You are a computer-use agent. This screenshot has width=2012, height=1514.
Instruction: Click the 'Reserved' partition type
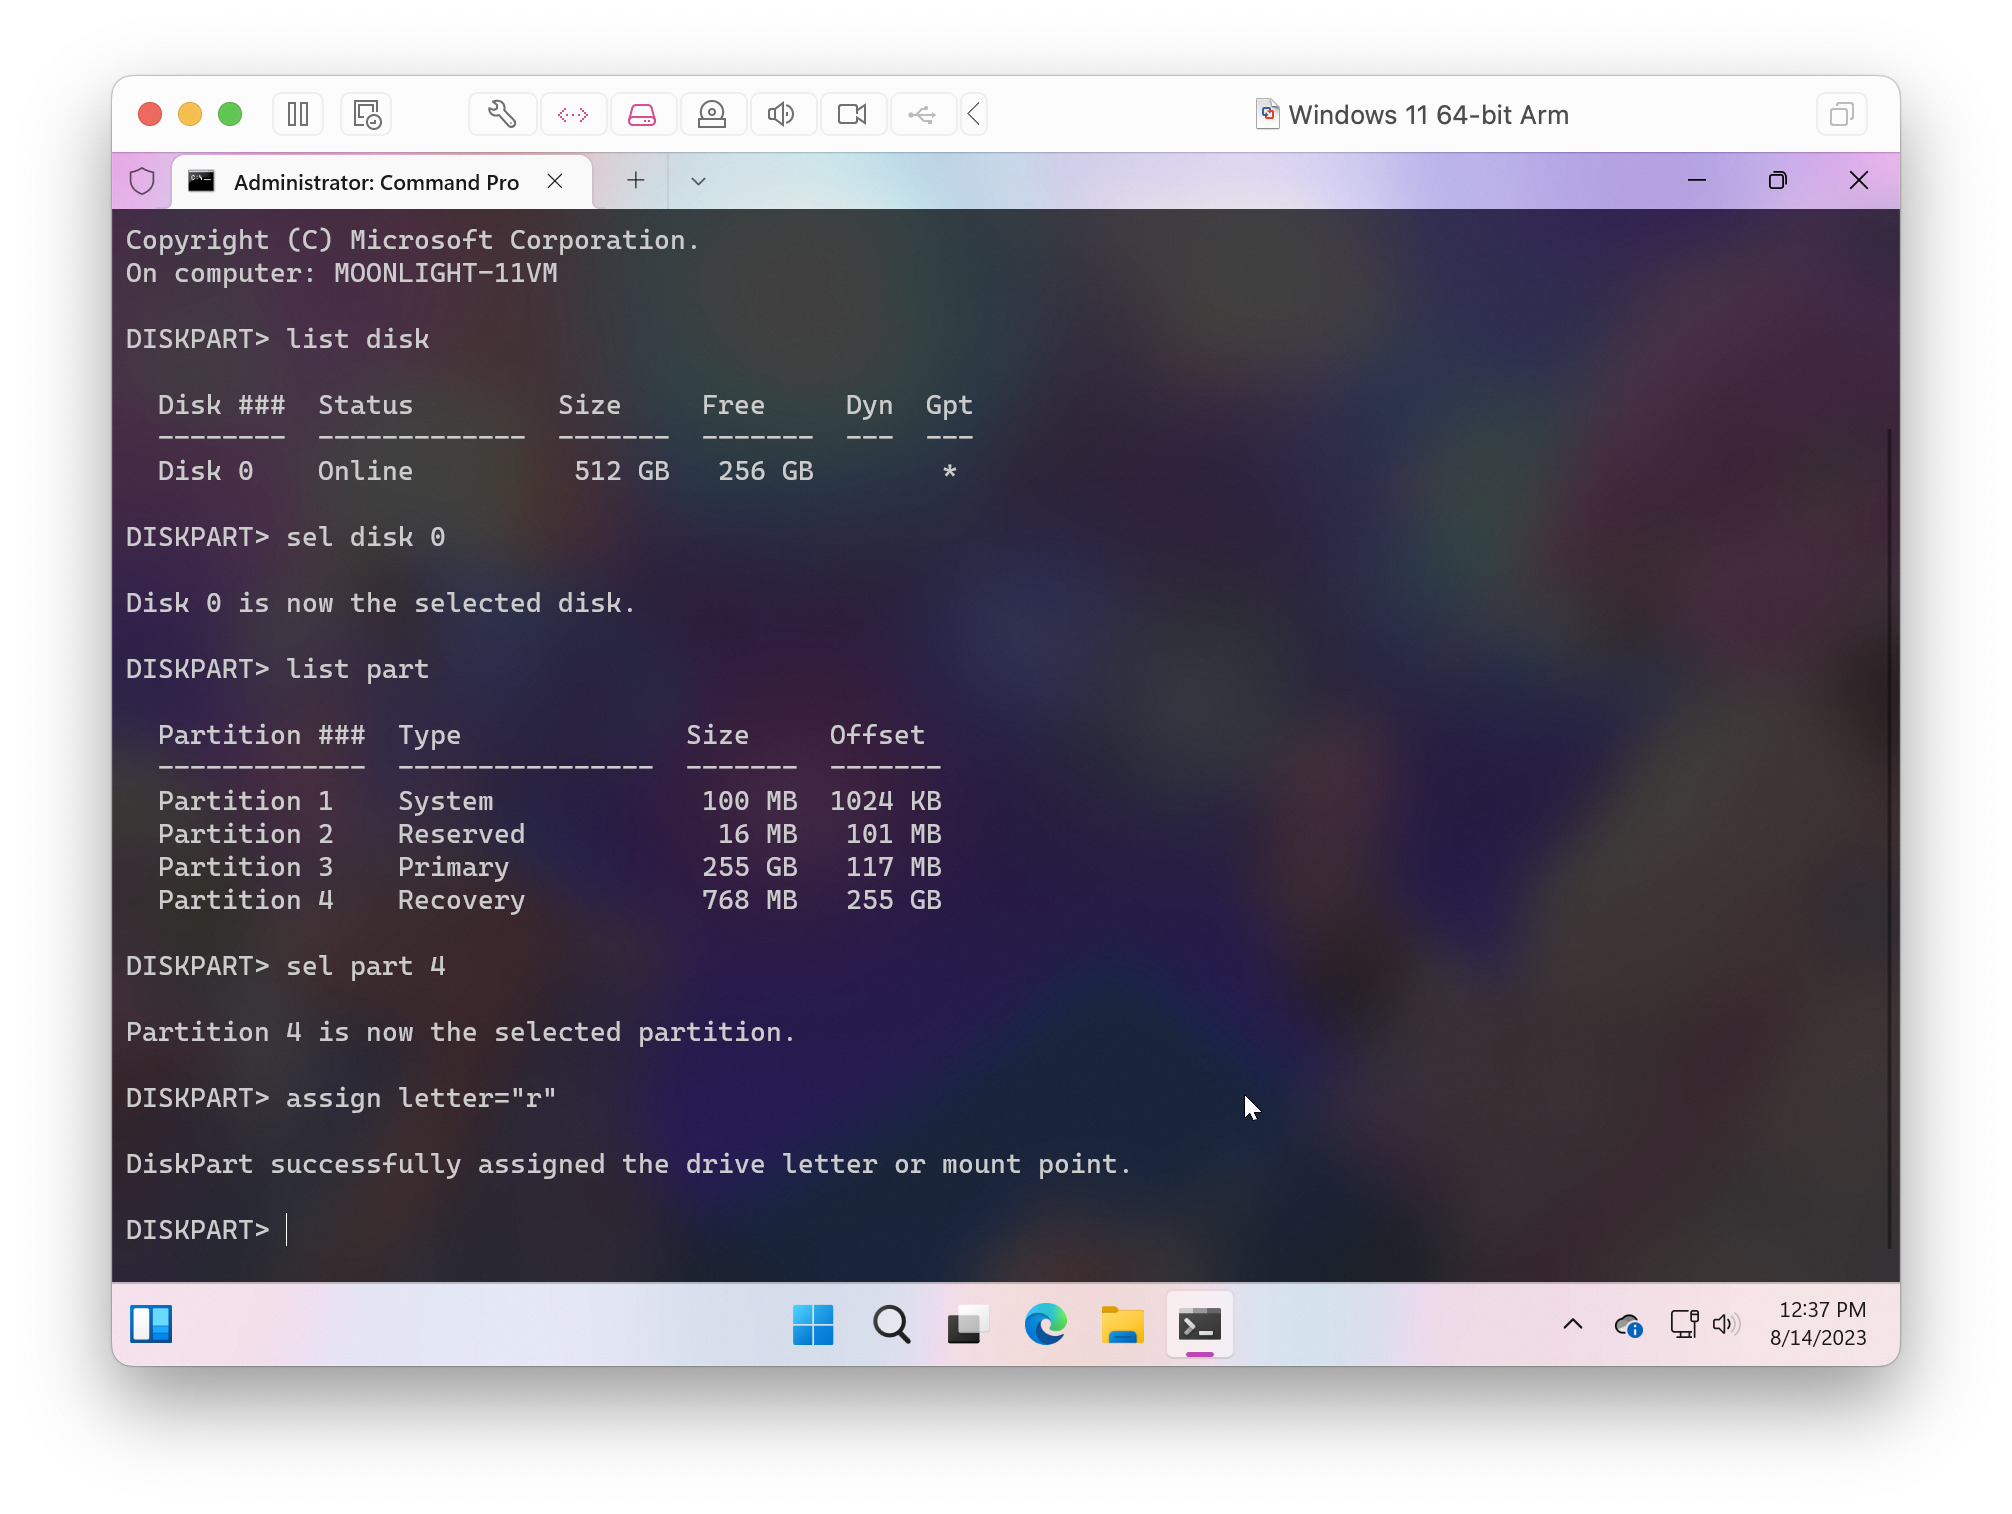[461, 834]
